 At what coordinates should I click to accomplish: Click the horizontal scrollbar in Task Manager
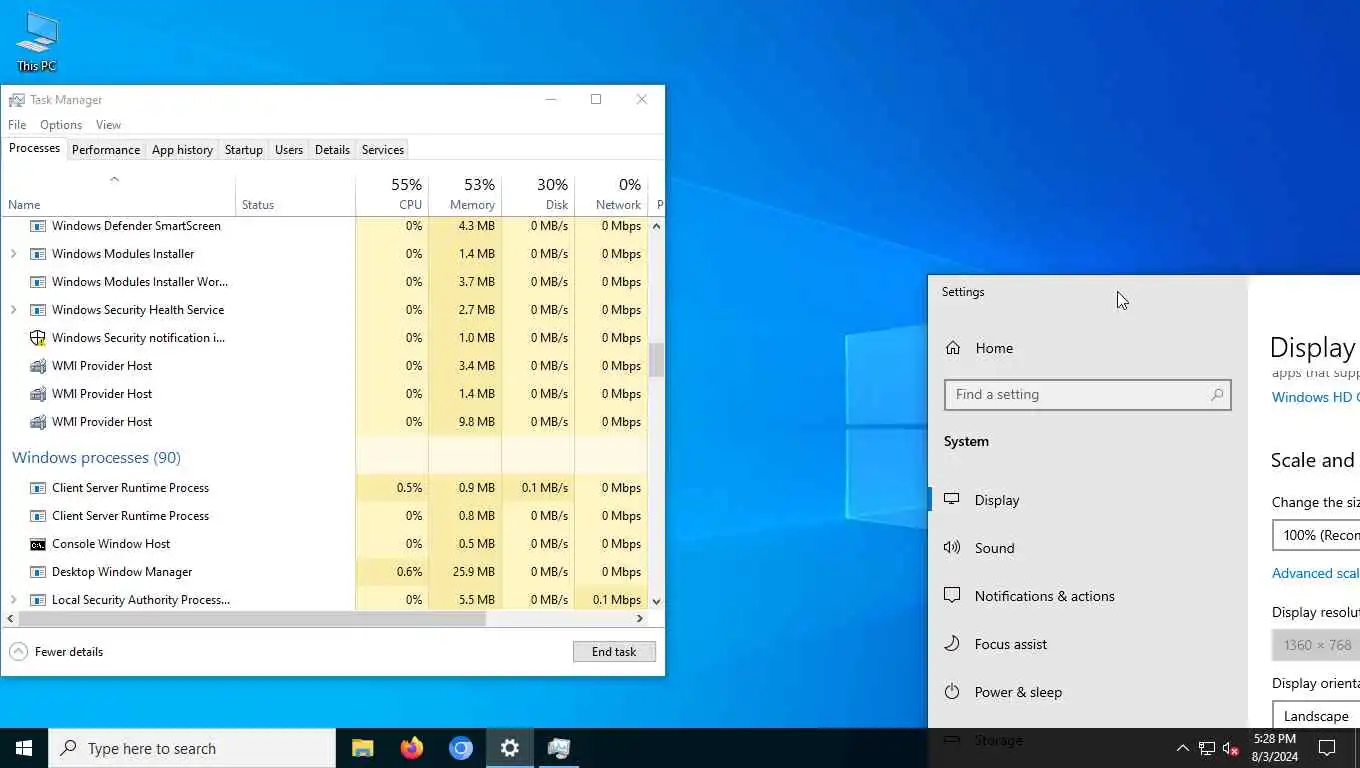(x=252, y=619)
